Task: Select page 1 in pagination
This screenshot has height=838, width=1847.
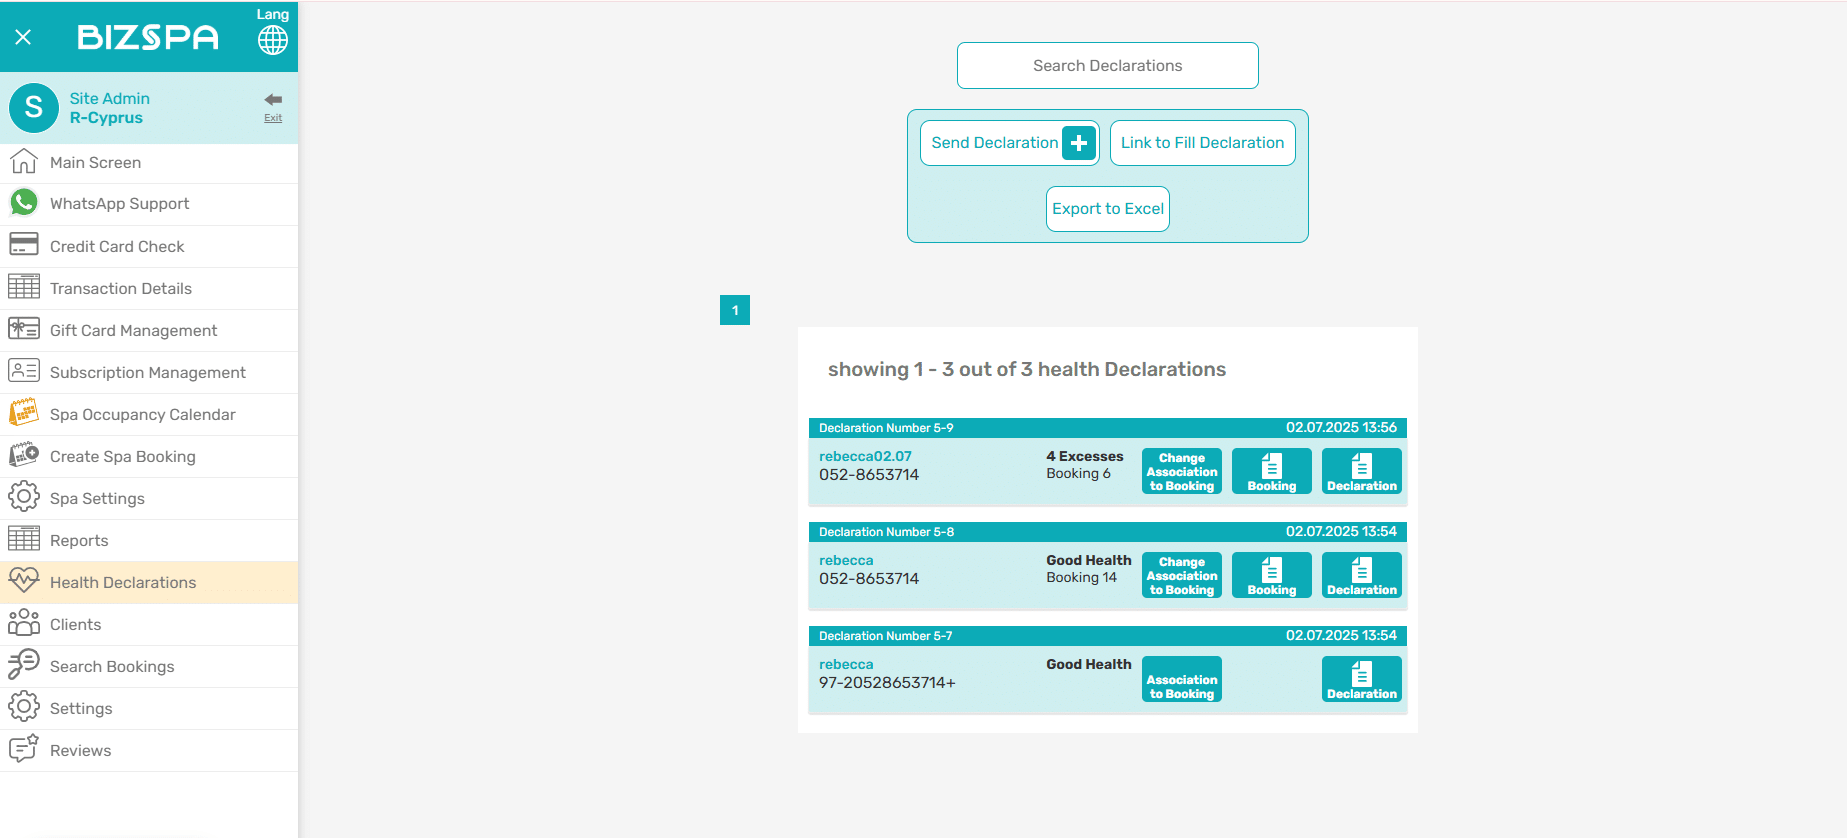Action: click(x=735, y=310)
